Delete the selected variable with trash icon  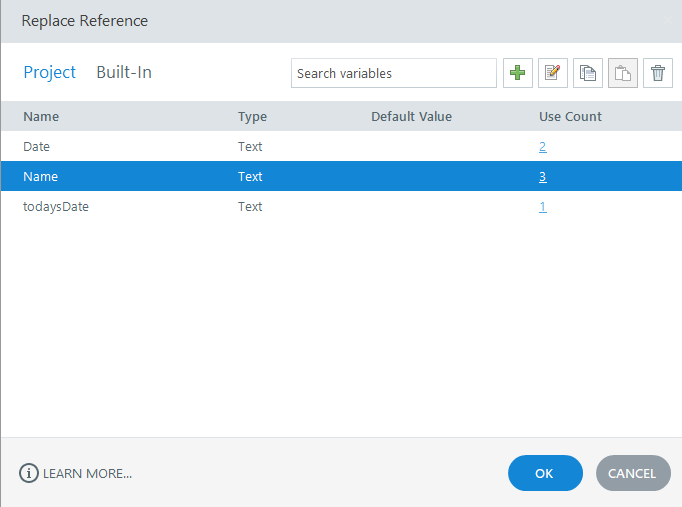(x=658, y=73)
